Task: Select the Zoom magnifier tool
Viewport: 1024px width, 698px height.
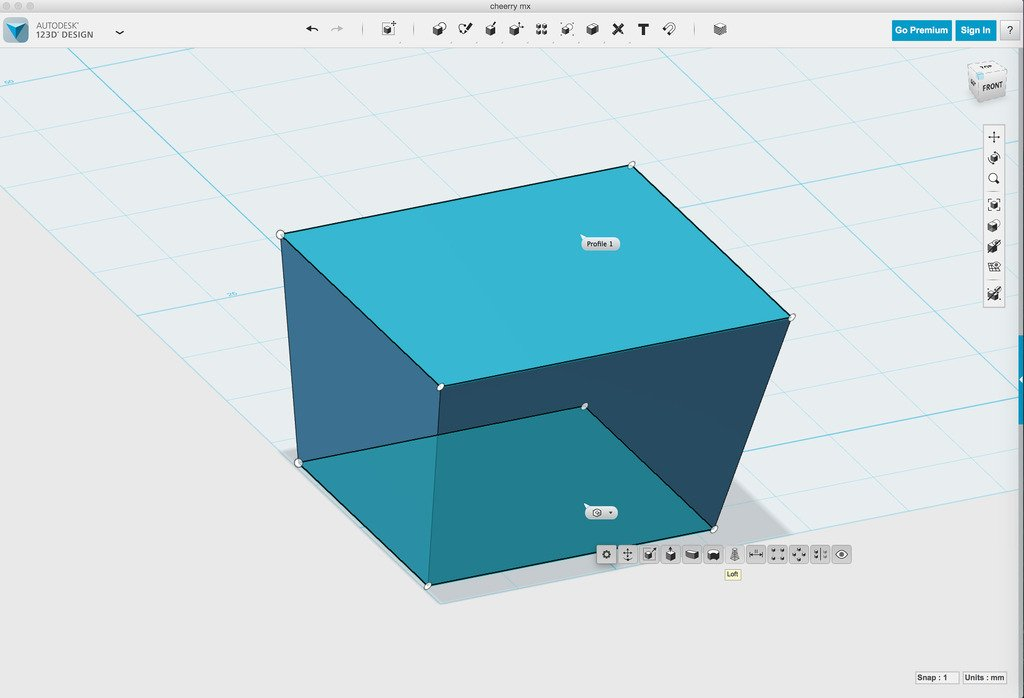Action: (994, 178)
